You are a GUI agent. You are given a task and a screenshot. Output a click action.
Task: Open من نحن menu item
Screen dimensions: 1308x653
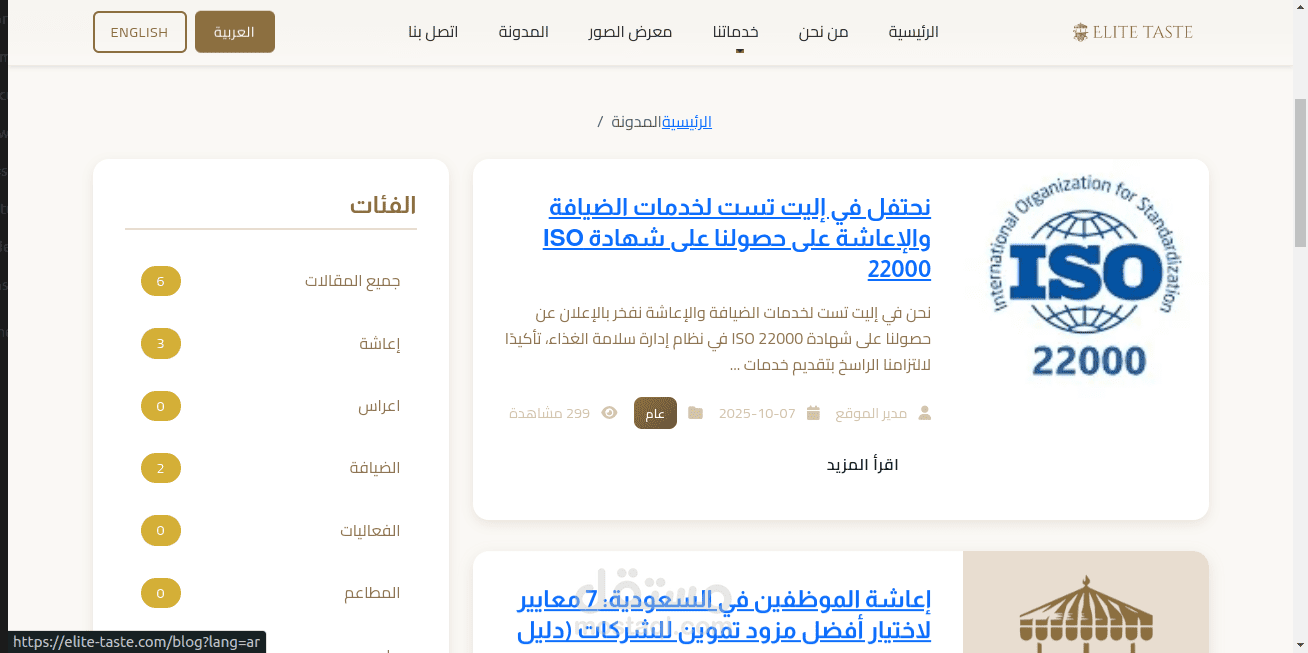pyautogui.click(x=823, y=32)
